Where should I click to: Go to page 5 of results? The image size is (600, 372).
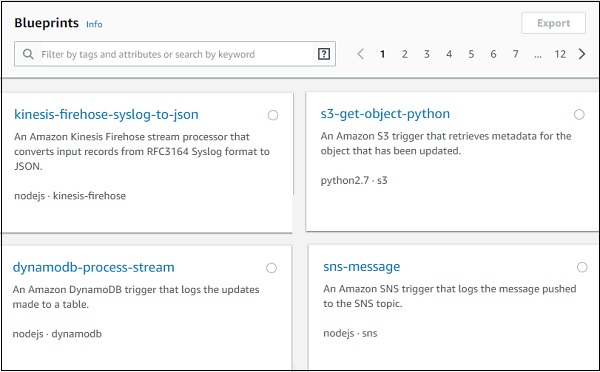tap(471, 54)
